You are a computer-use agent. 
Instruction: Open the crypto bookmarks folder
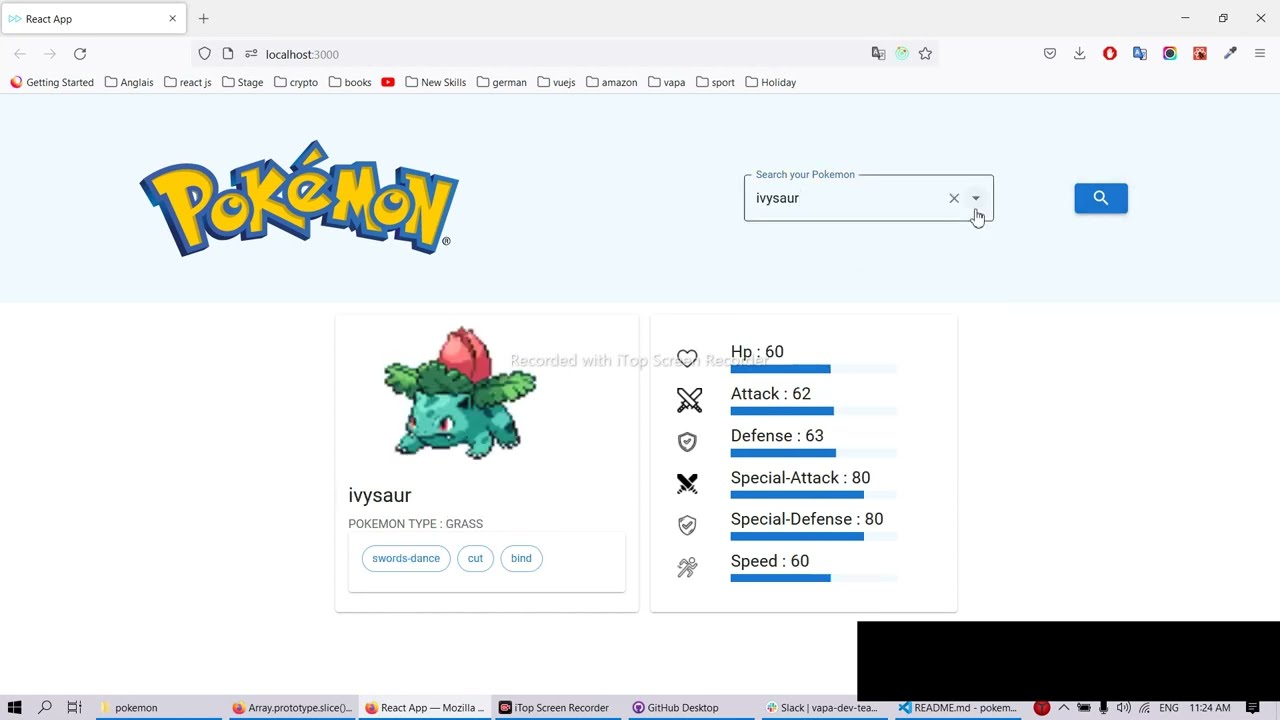click(296, 82)
